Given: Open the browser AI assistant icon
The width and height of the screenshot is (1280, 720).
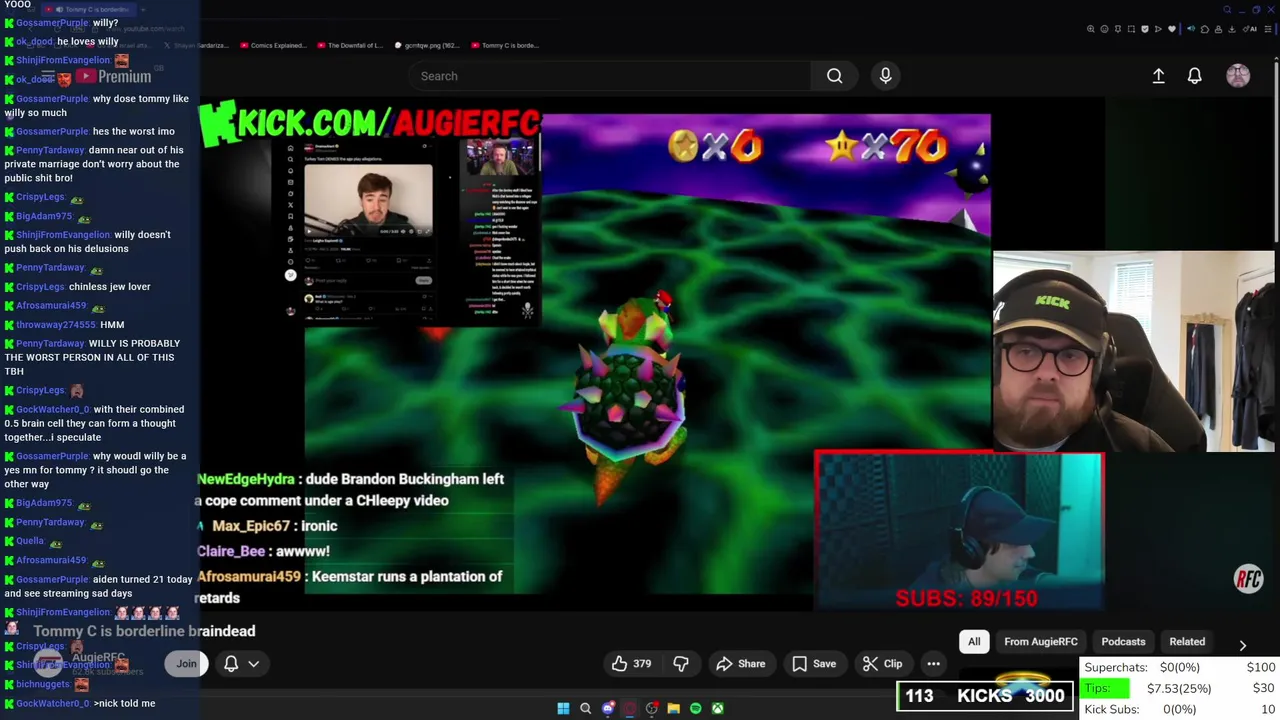Looking at the screenshot, I should coord(1251,29).
